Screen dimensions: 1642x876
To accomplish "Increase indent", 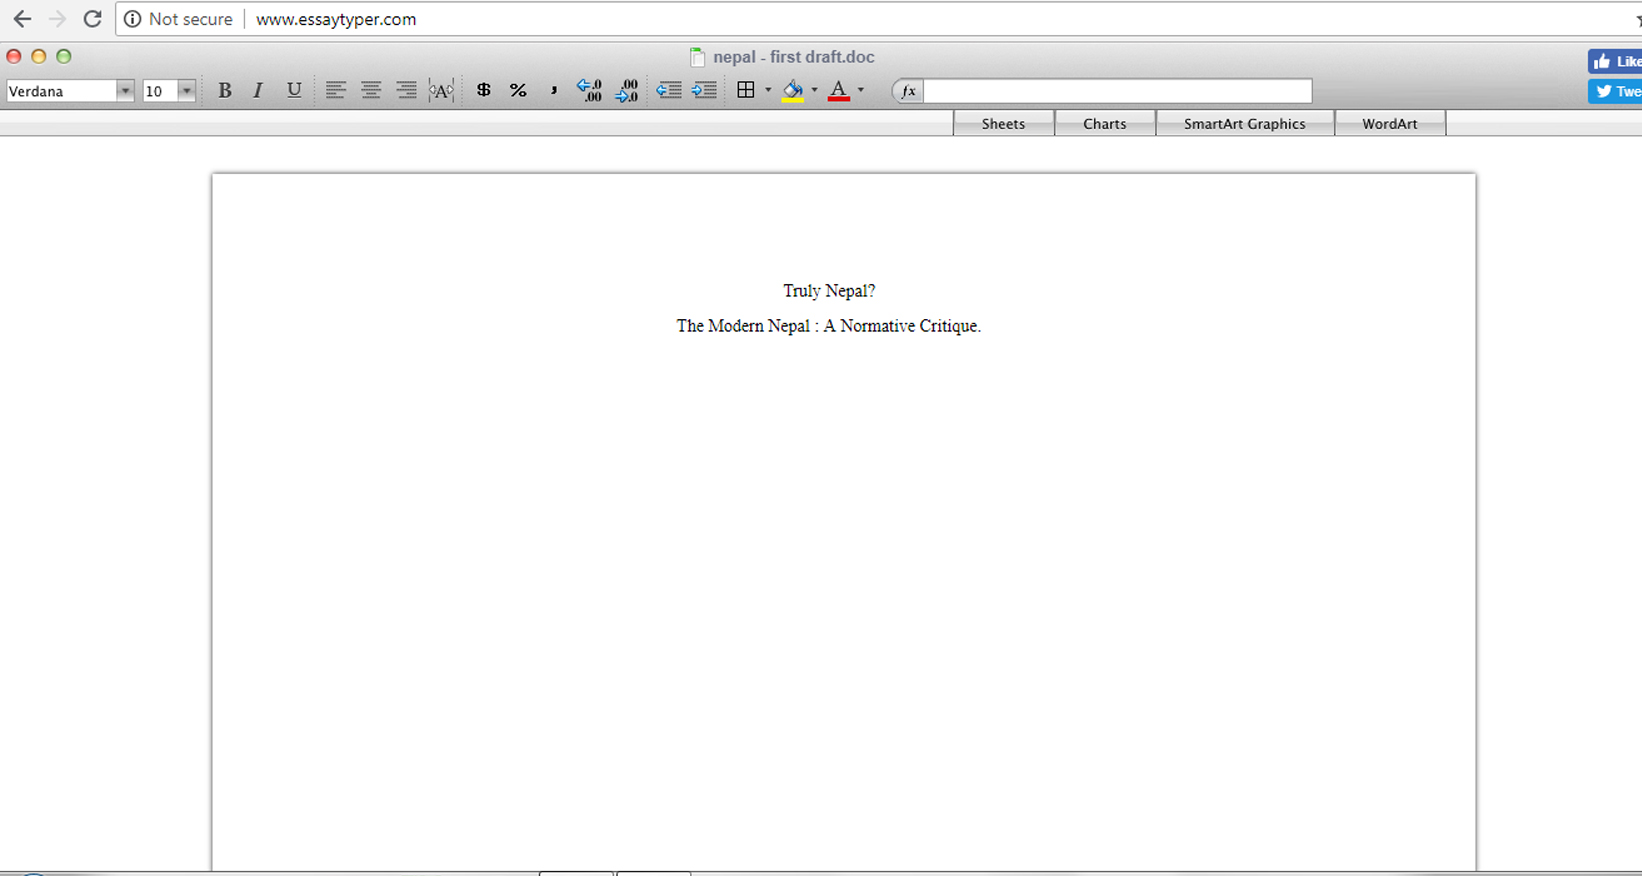I will (704, 91).
